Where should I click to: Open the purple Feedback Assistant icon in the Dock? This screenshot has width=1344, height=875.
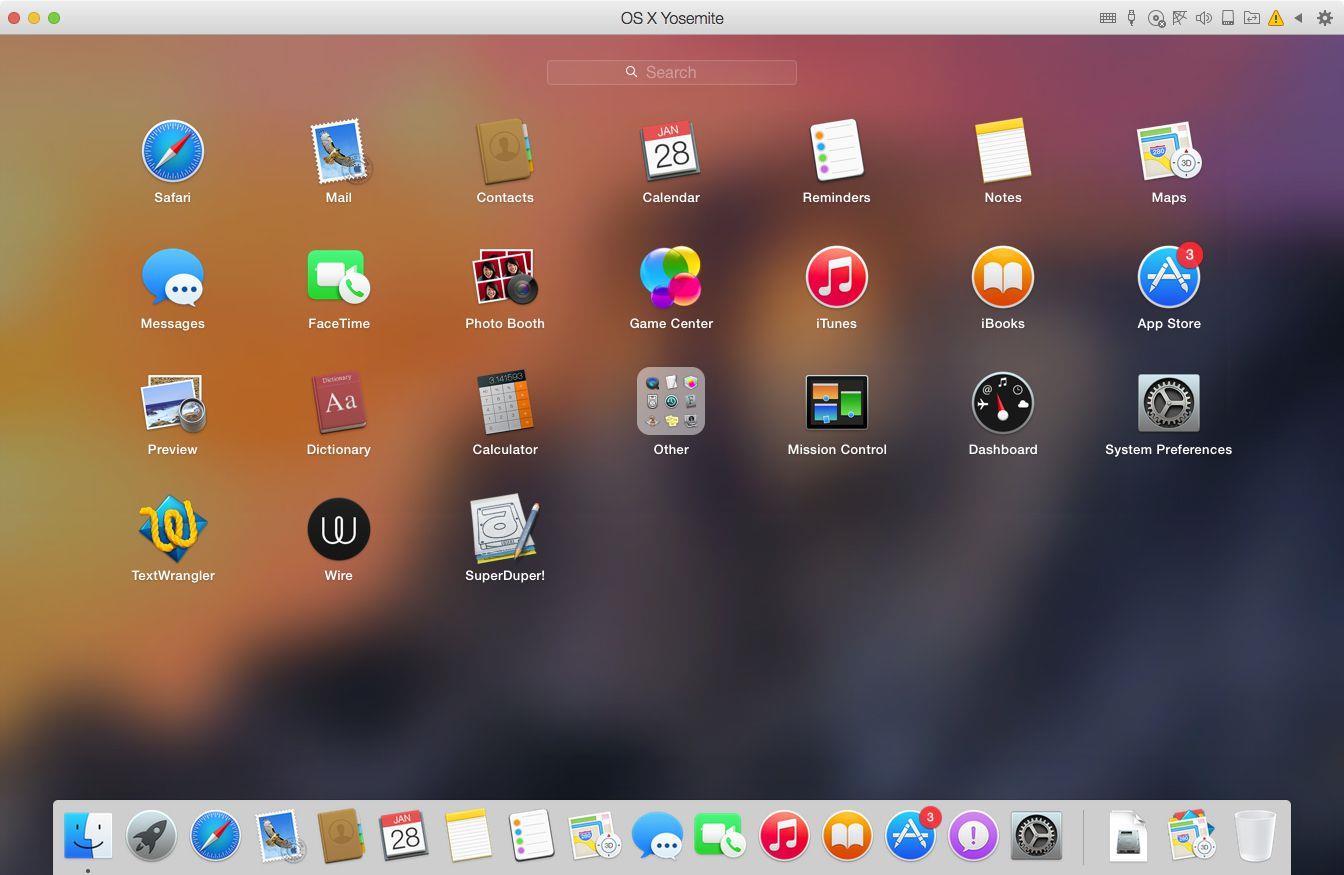coord(973,836)
